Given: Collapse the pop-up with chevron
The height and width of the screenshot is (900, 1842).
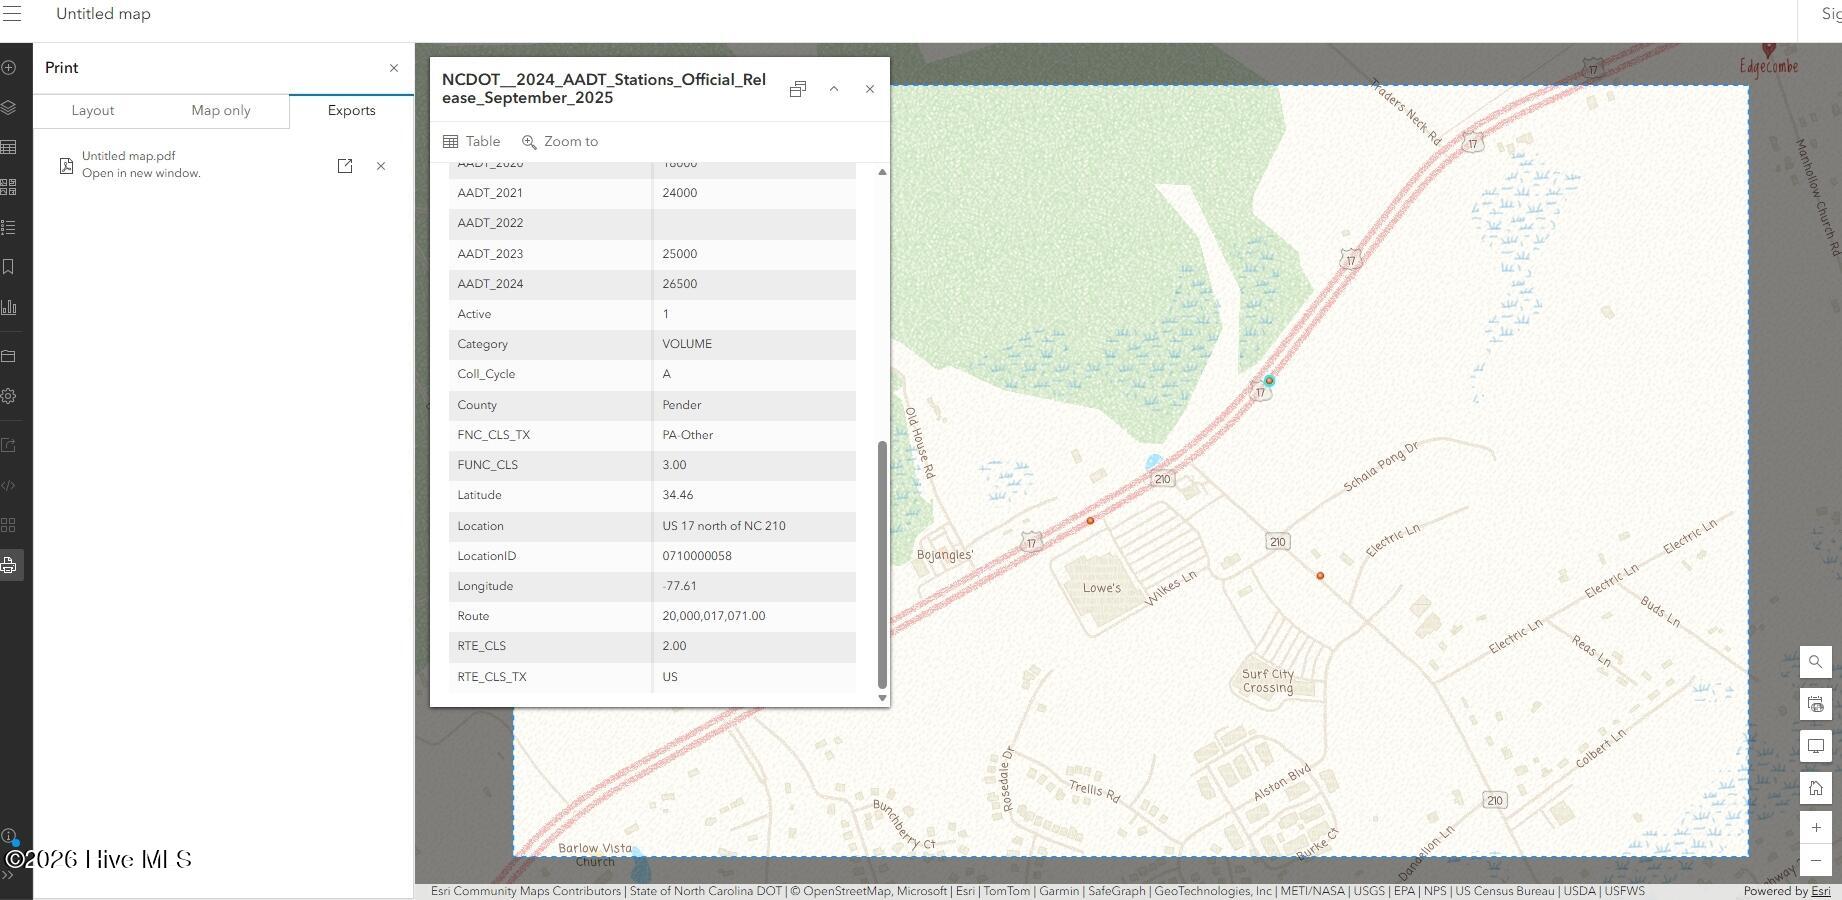Looking at the screenshot, I should 834,89.
